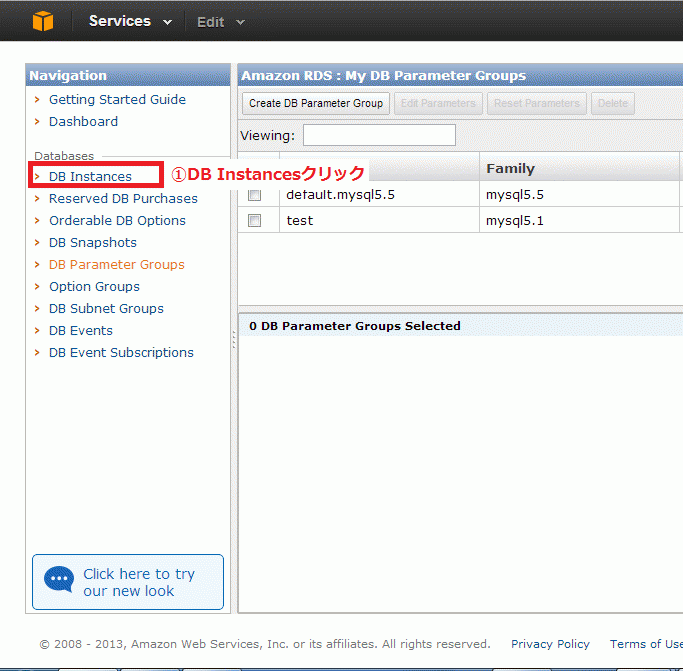Screen dimensions: 683x671
Task: Open DB Event Subscriptions page
Action: coord(121,352)
